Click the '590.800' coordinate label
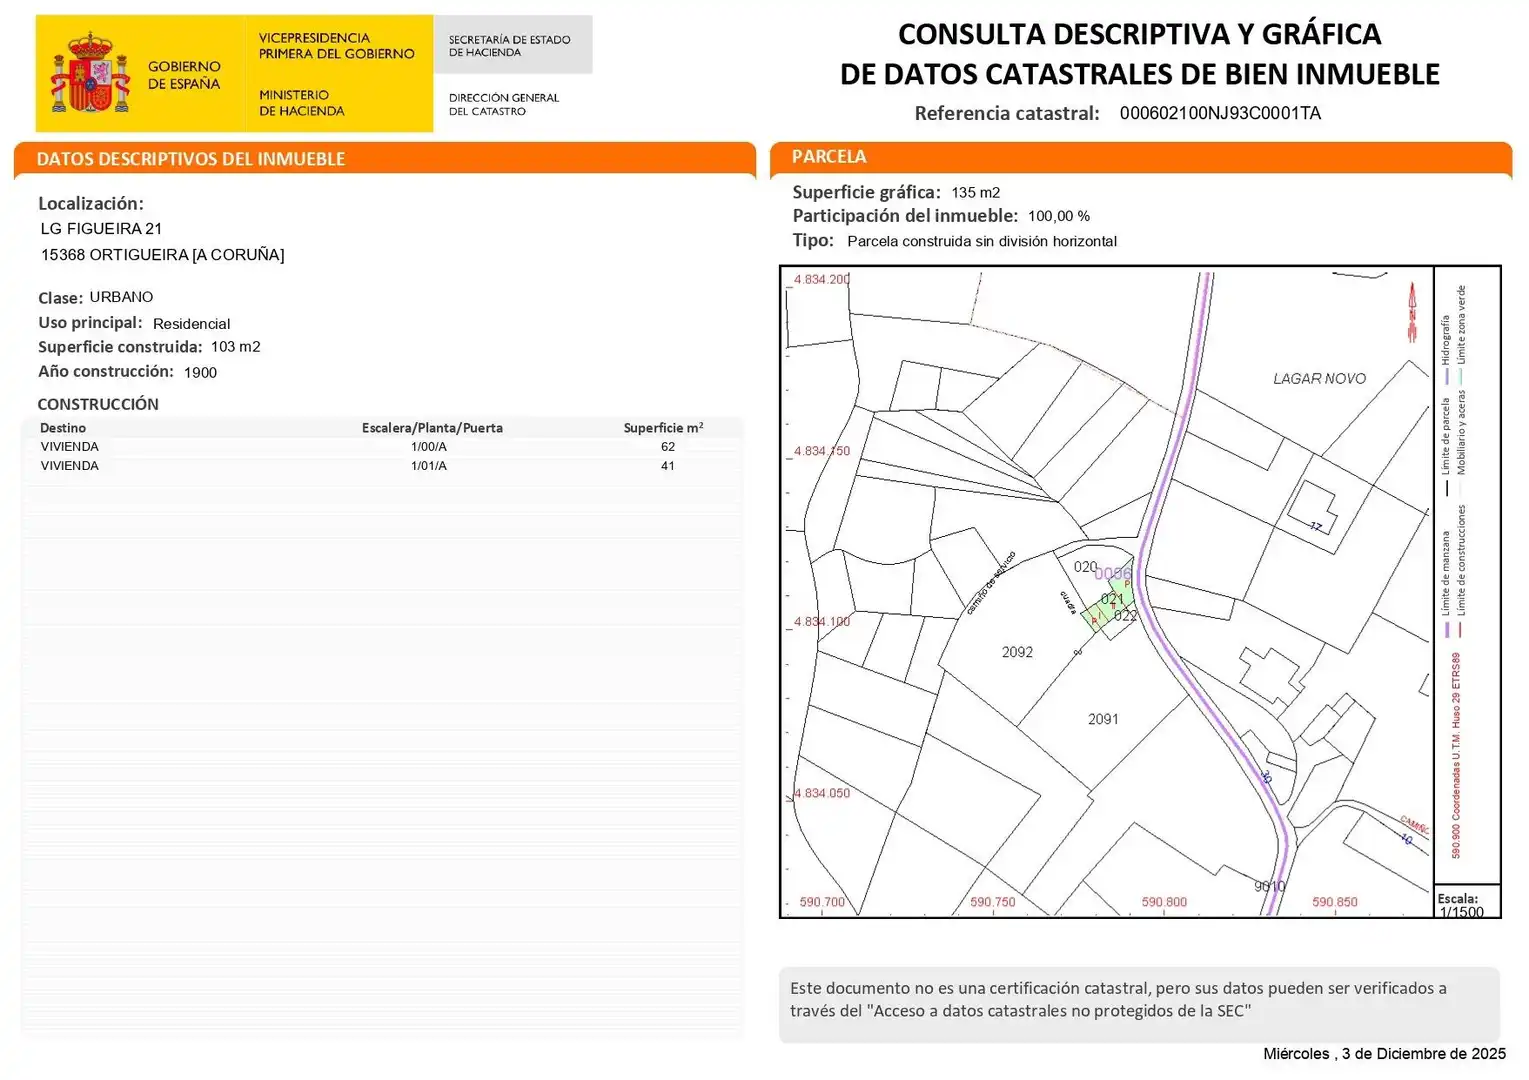The height and width of the screenshot is (1080, 1529). pyautogui.click(x=1164, y=902)
